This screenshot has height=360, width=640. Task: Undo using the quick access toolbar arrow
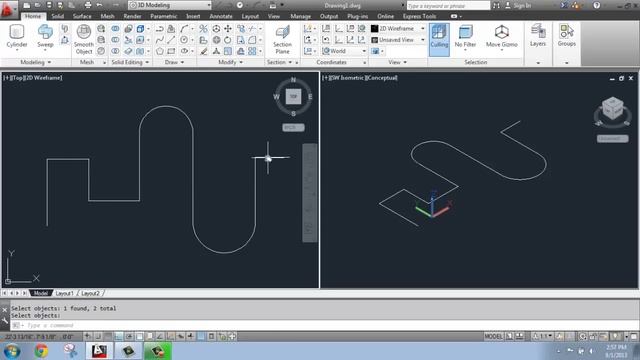(x=99, y=5)
